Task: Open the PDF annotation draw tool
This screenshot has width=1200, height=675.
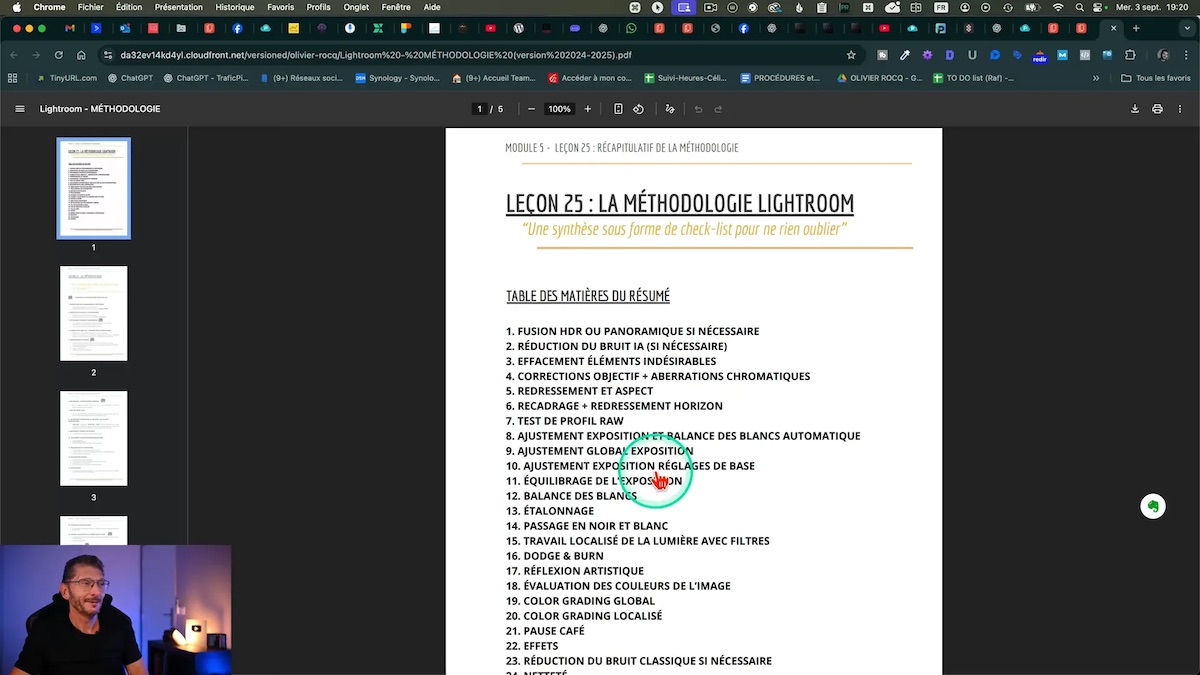Action: [x=670, y=109]
